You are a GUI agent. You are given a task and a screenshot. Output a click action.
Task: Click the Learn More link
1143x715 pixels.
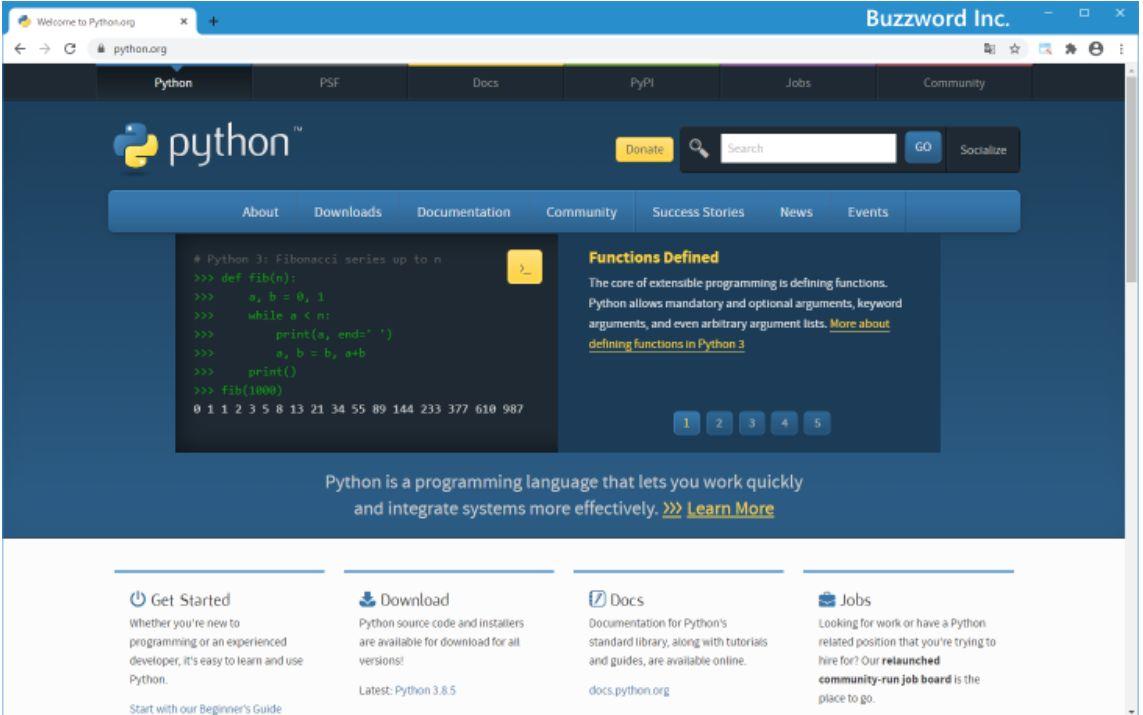pos(730,509)
